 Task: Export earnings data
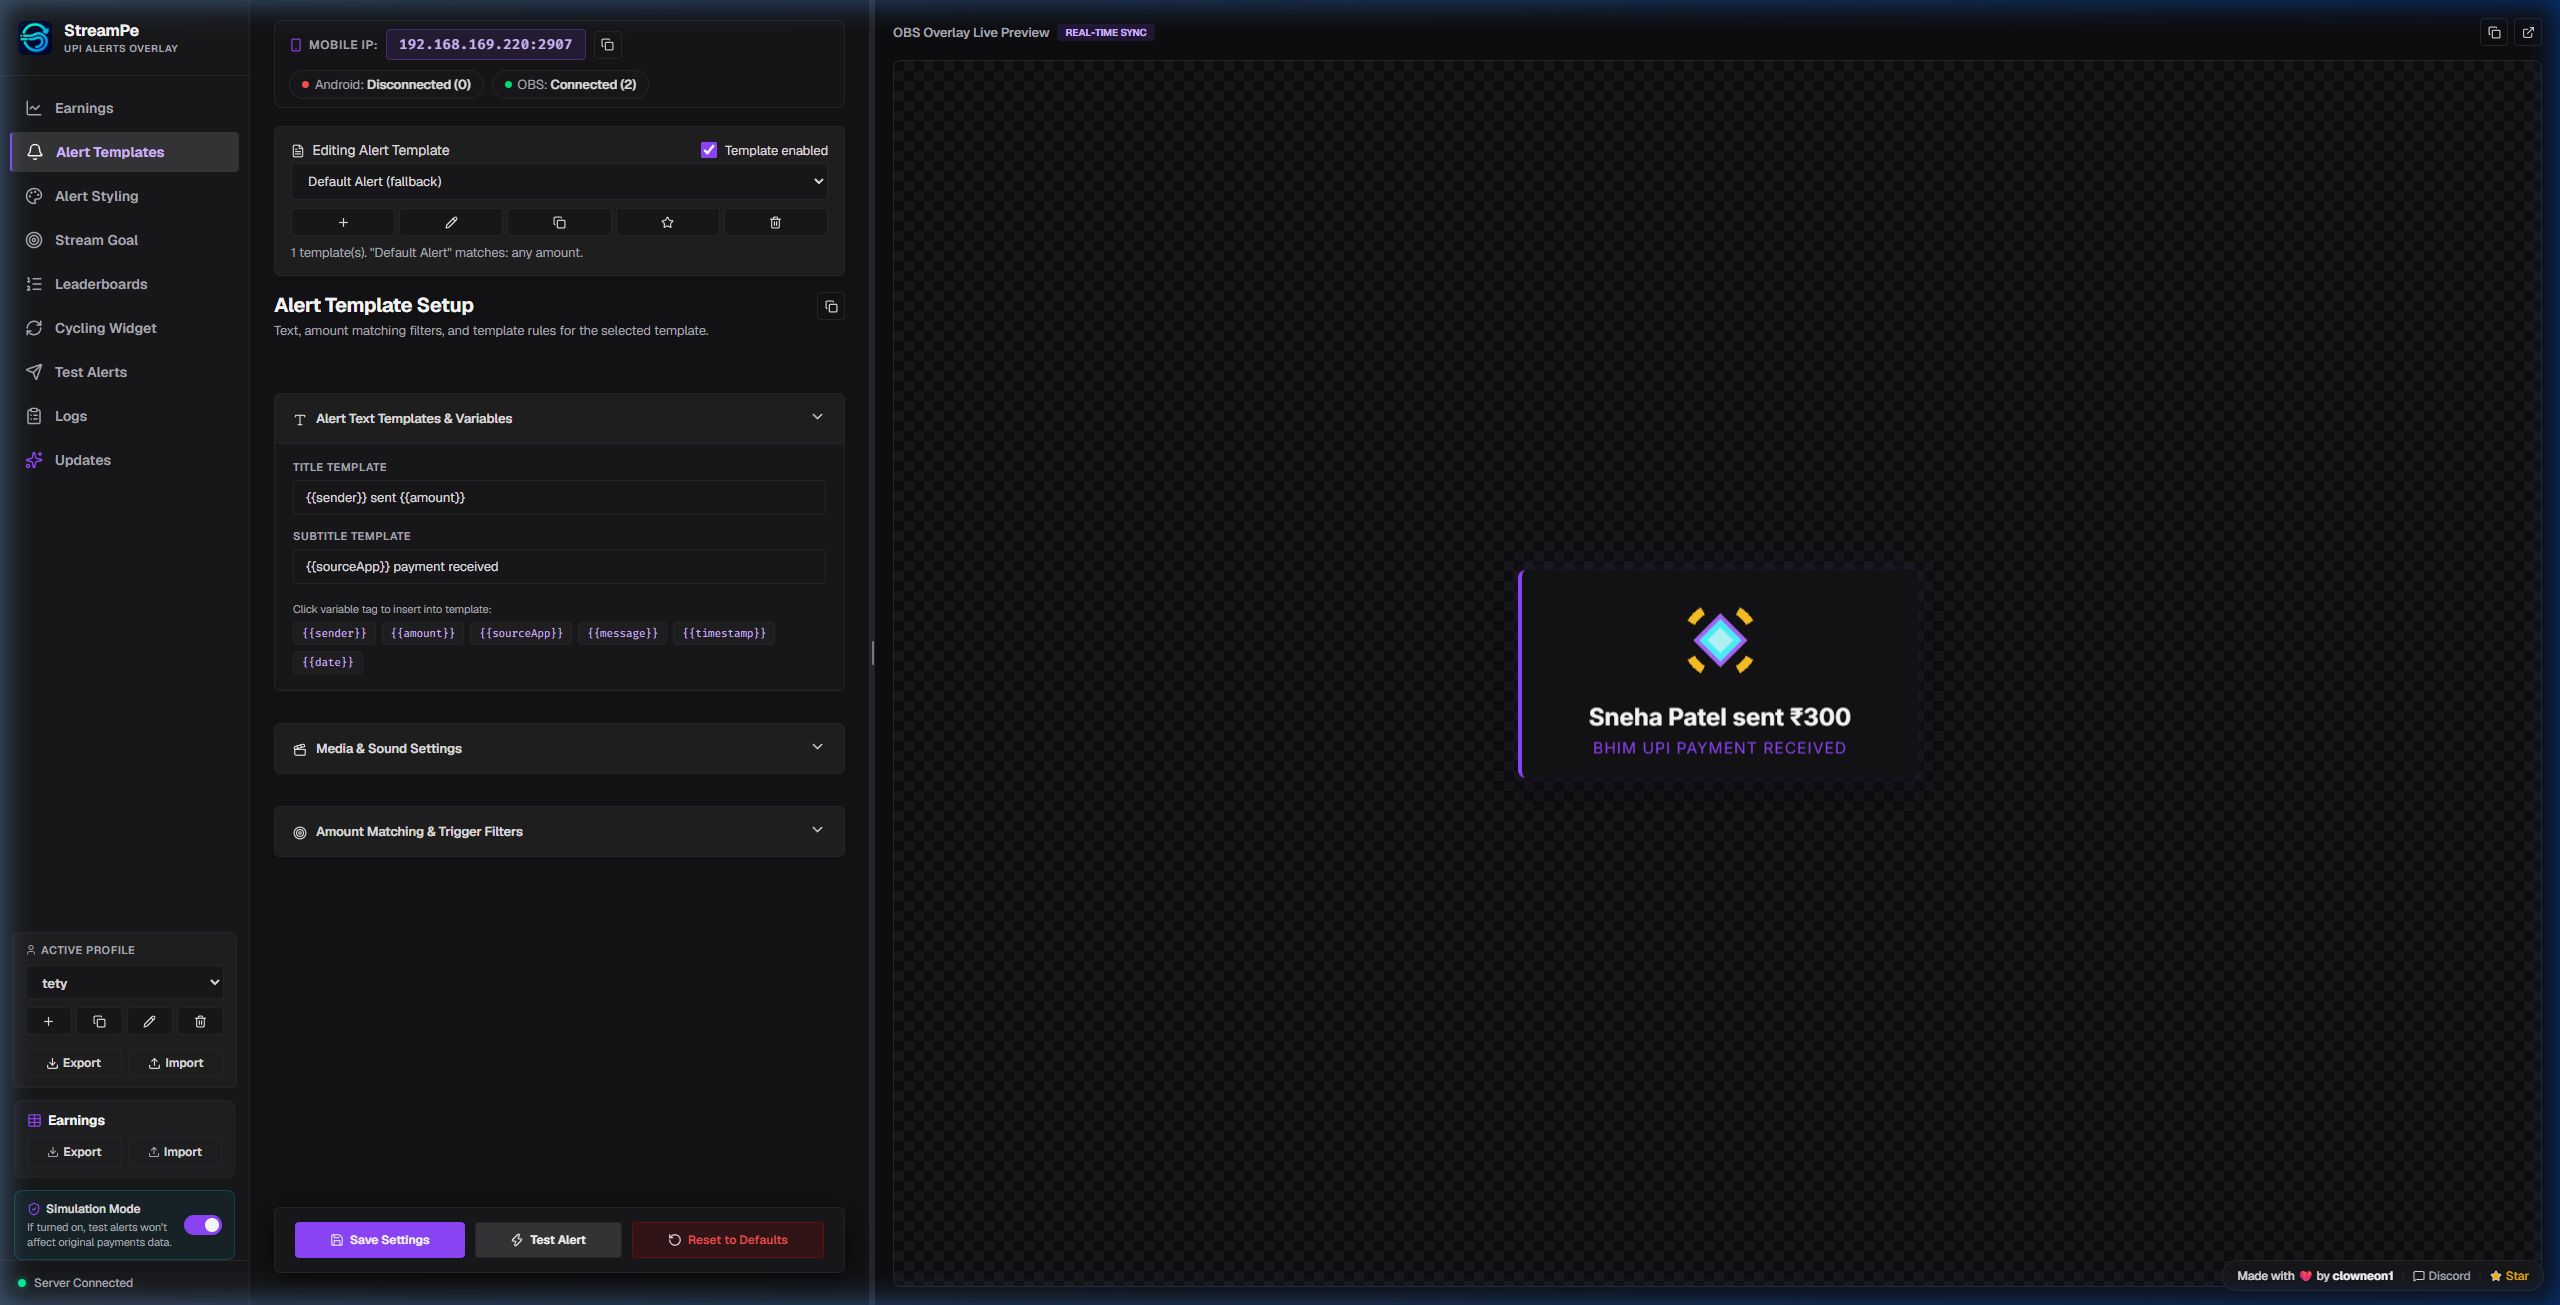[74, 1152]
